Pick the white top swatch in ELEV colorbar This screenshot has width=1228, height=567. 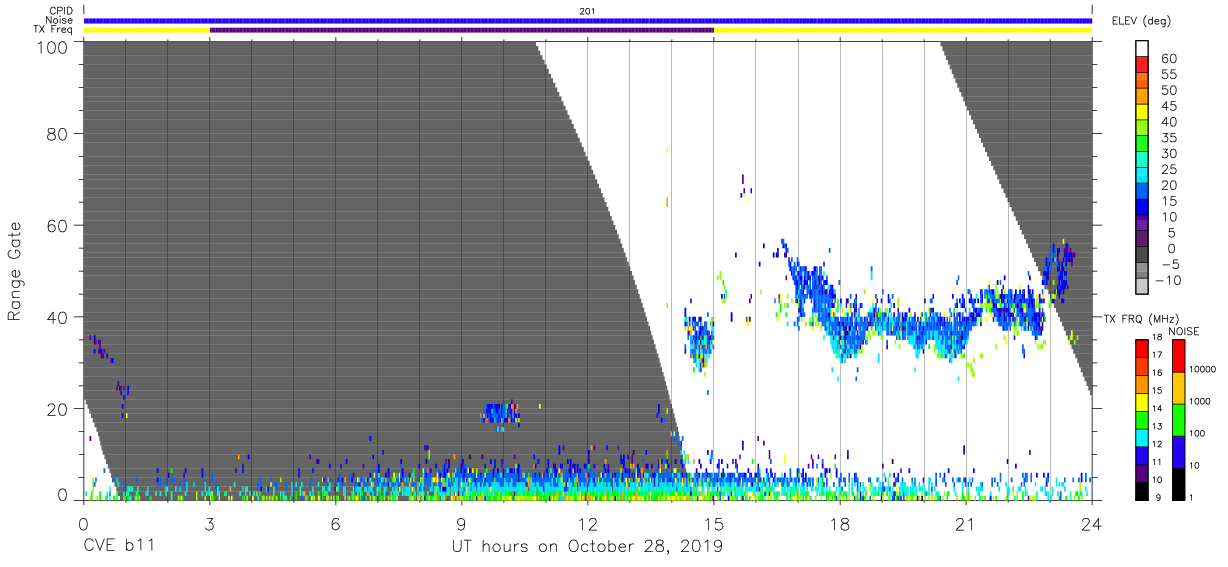coord(1141,49)
